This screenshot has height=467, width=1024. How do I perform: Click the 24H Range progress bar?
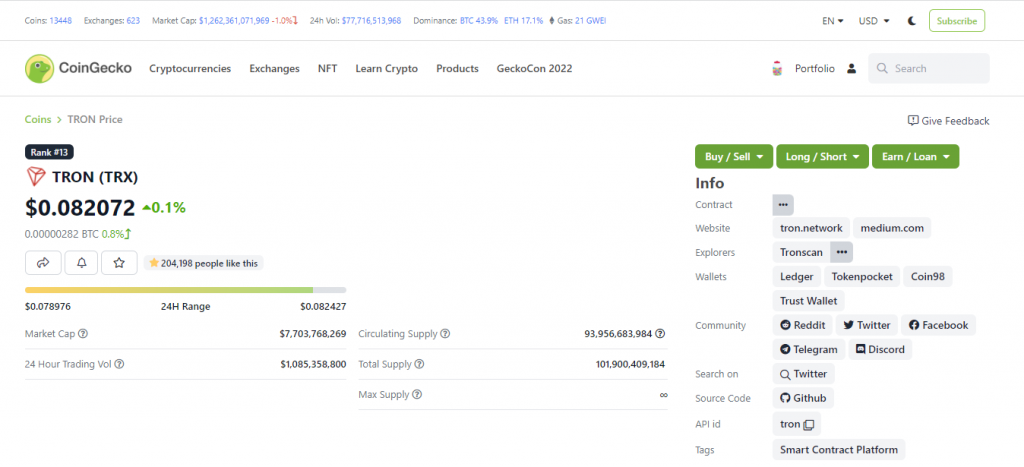pos(185,290)
